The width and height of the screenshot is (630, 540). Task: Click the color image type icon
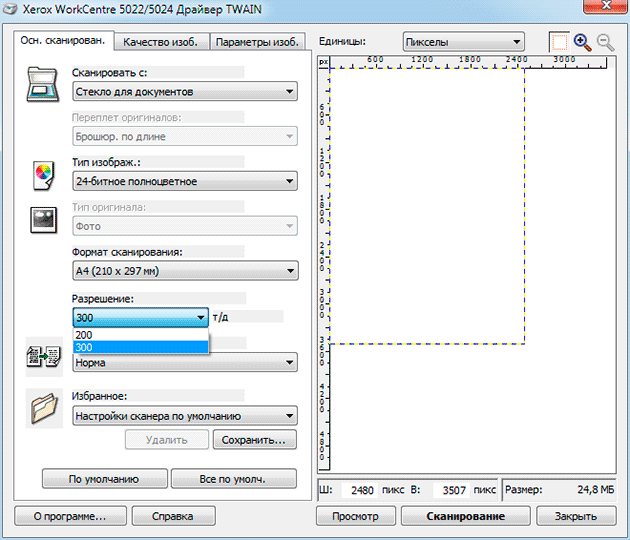pos(44,176)
